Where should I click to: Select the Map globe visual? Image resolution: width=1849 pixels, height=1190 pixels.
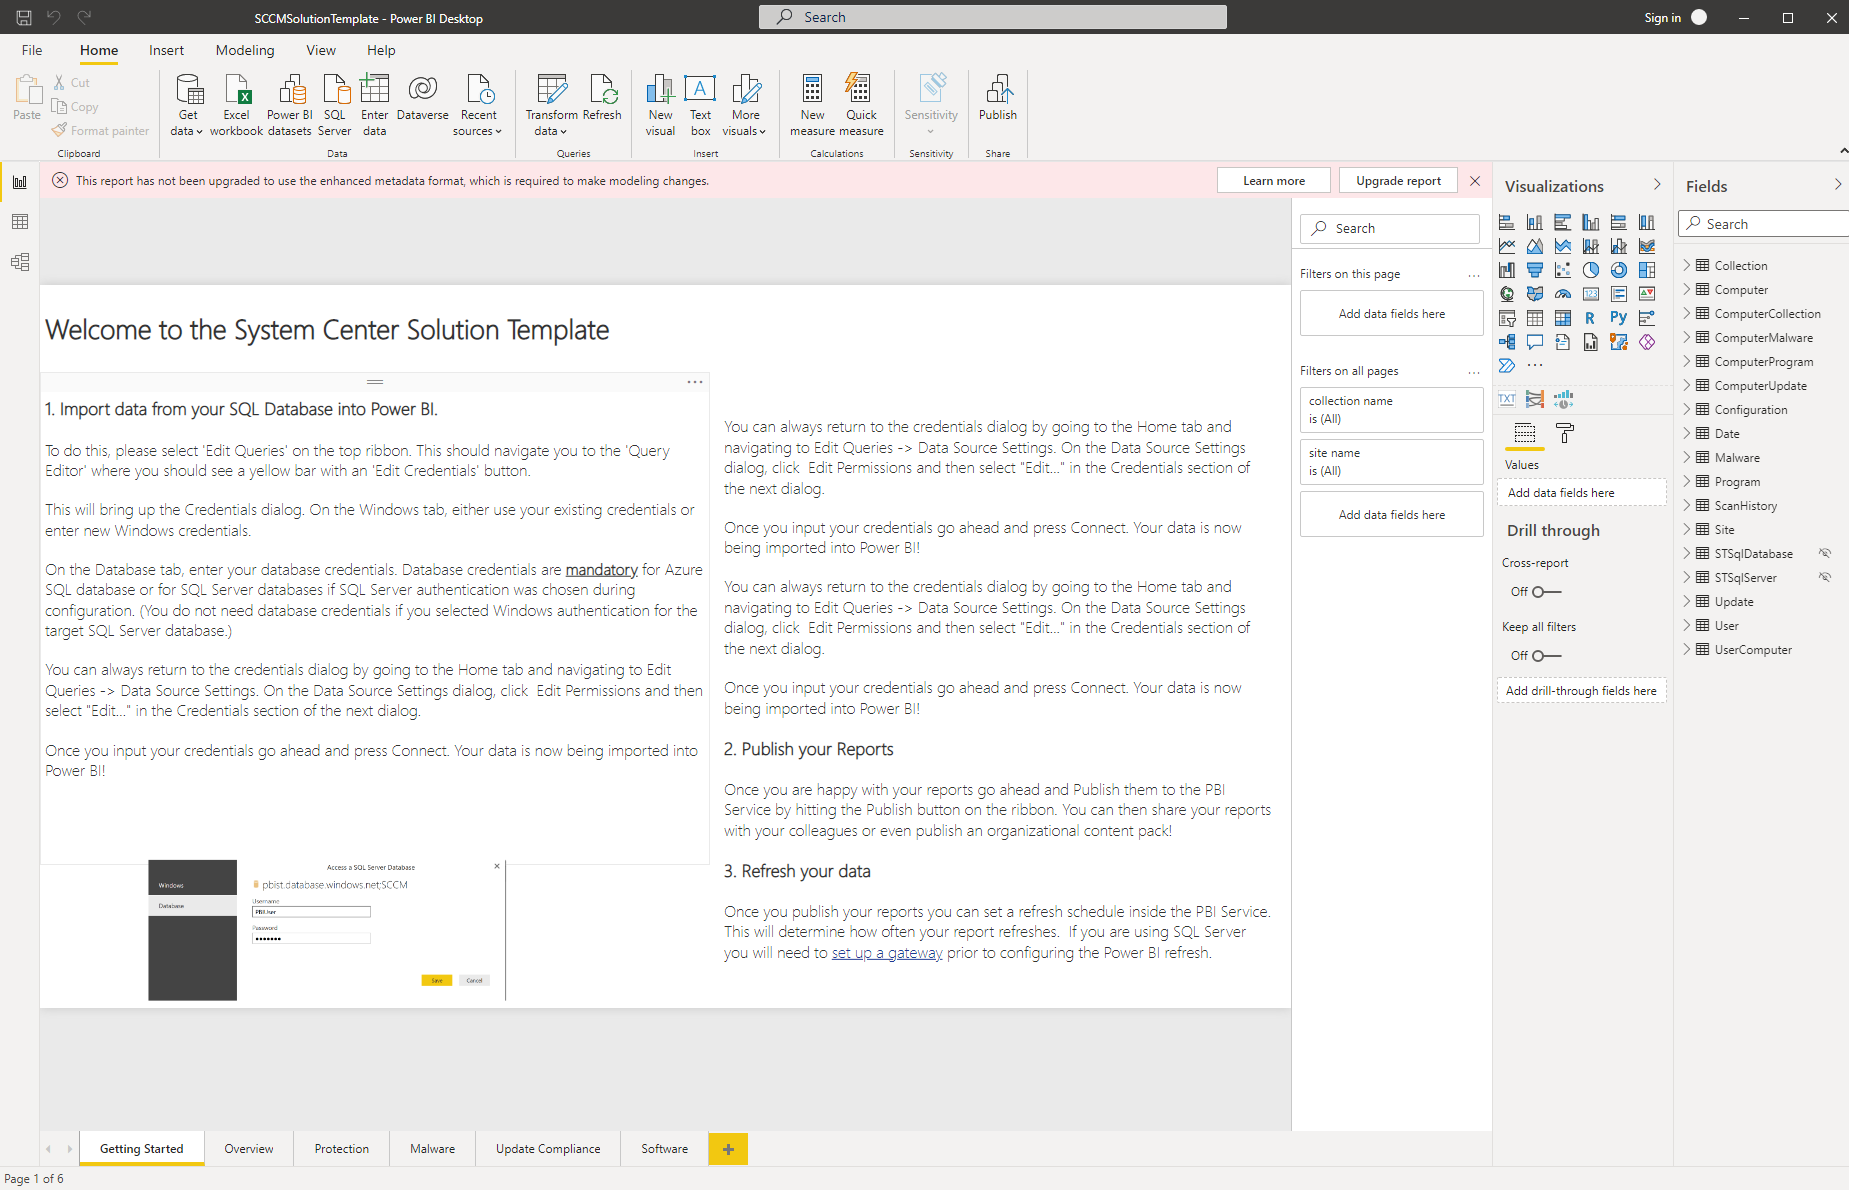1507,294
